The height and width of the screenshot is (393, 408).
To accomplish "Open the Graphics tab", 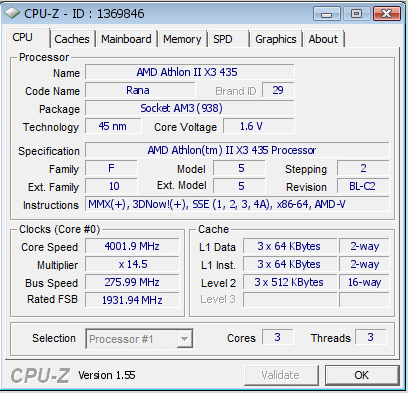I will 276,39.
